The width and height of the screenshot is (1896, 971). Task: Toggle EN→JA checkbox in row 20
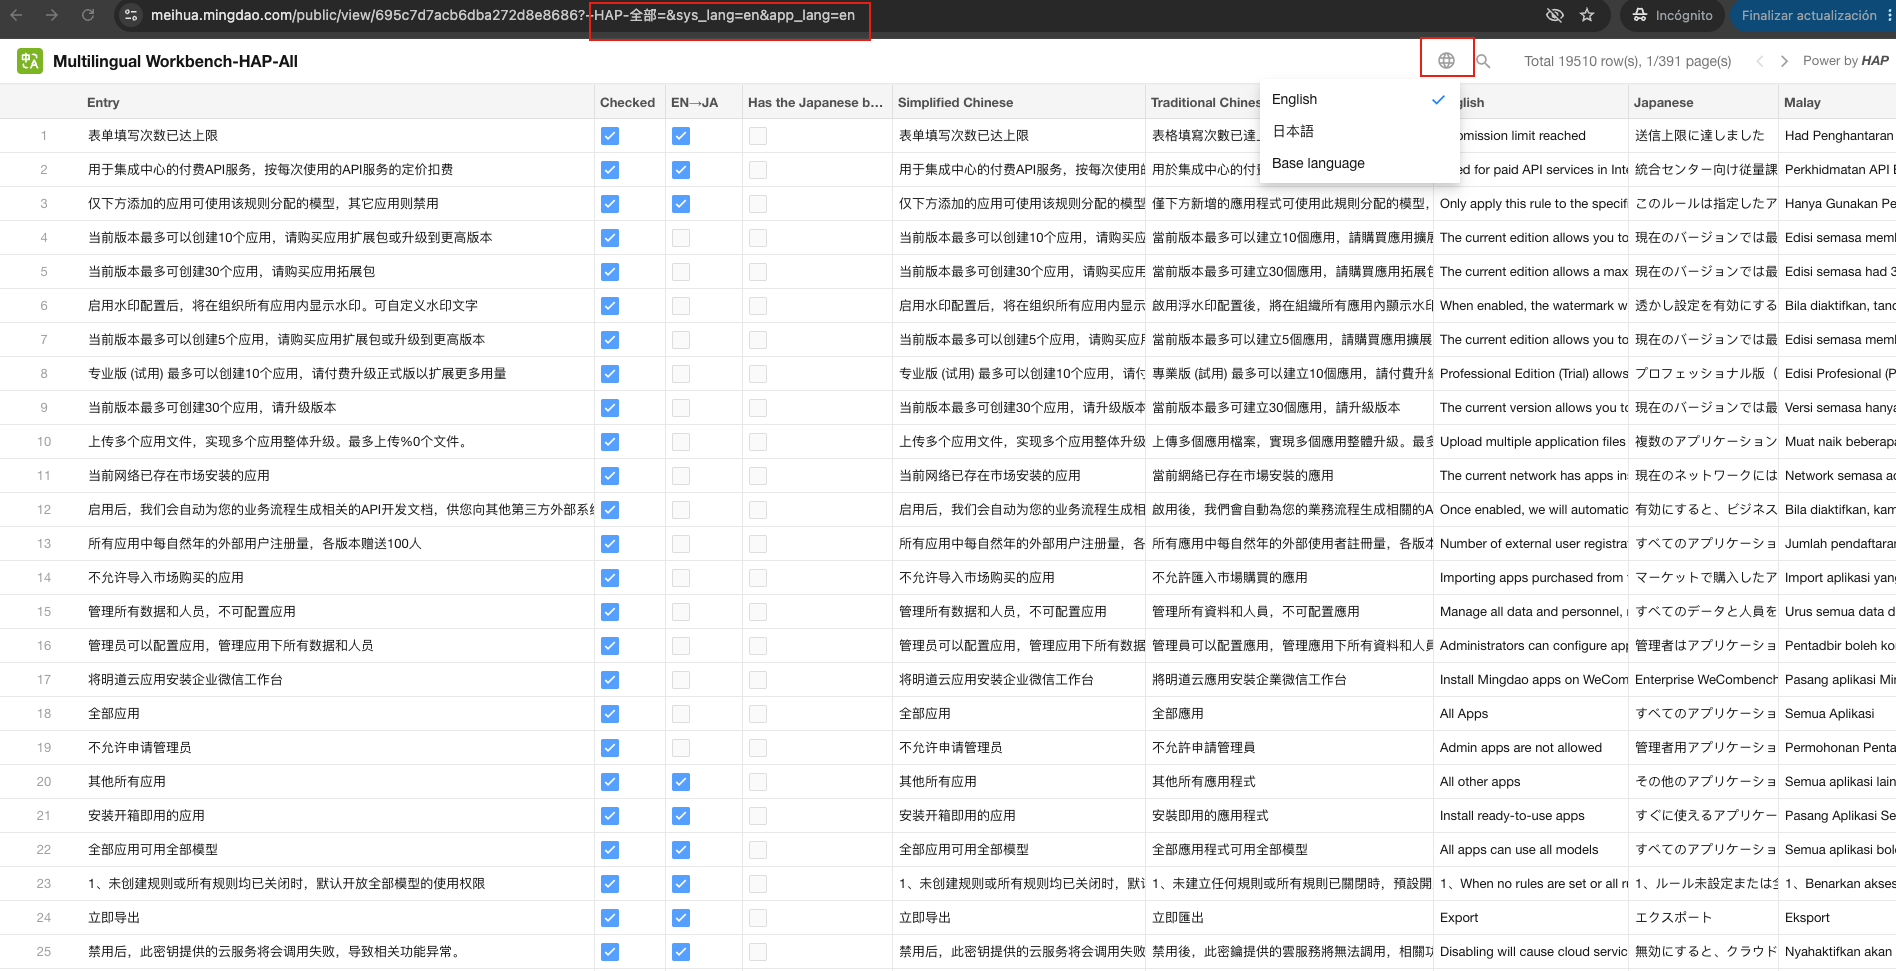(681, 782)
